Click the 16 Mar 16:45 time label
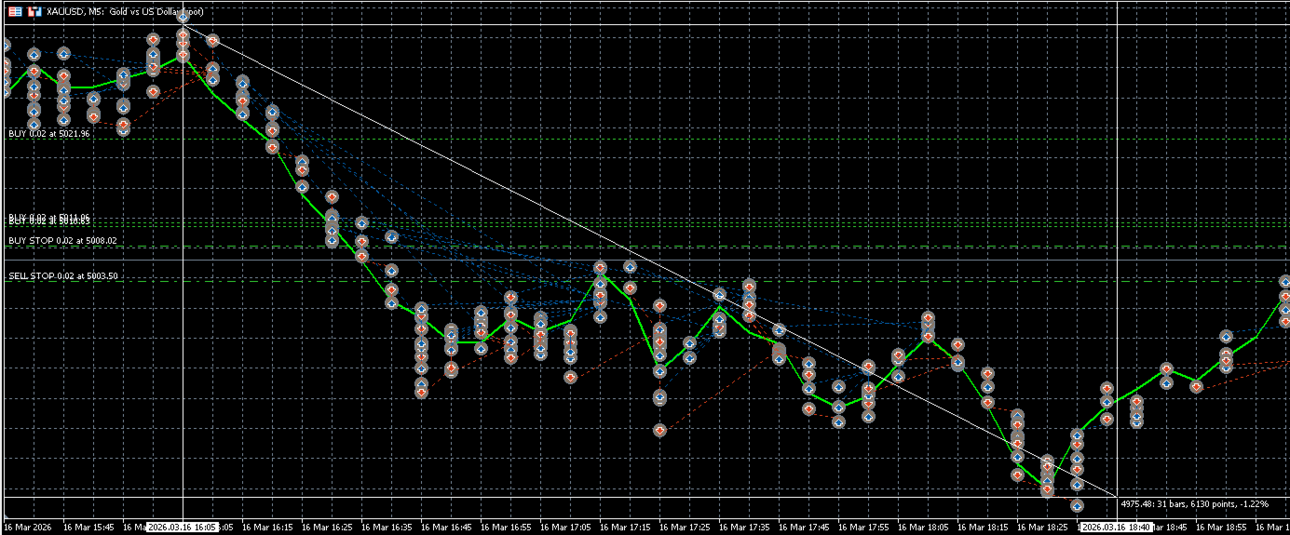Viewport: 1290px width, 535px height. pyautogui.click(x=446, y=527)
